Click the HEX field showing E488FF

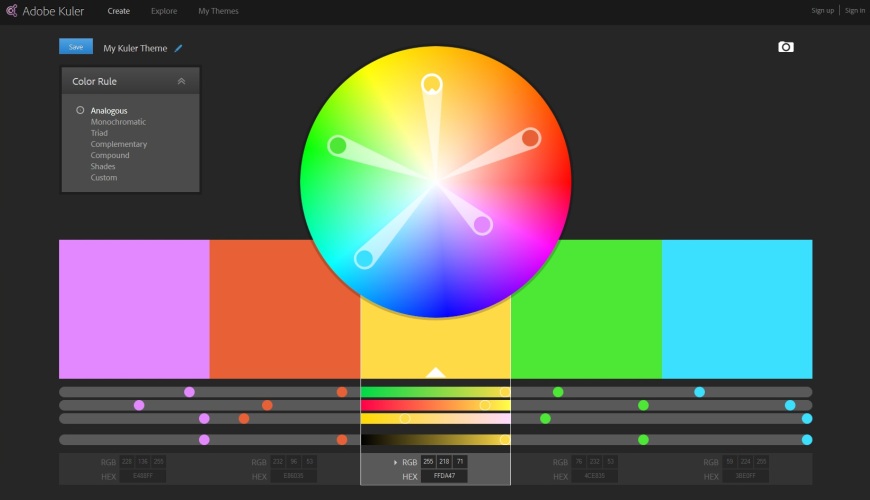coord(143,476)
